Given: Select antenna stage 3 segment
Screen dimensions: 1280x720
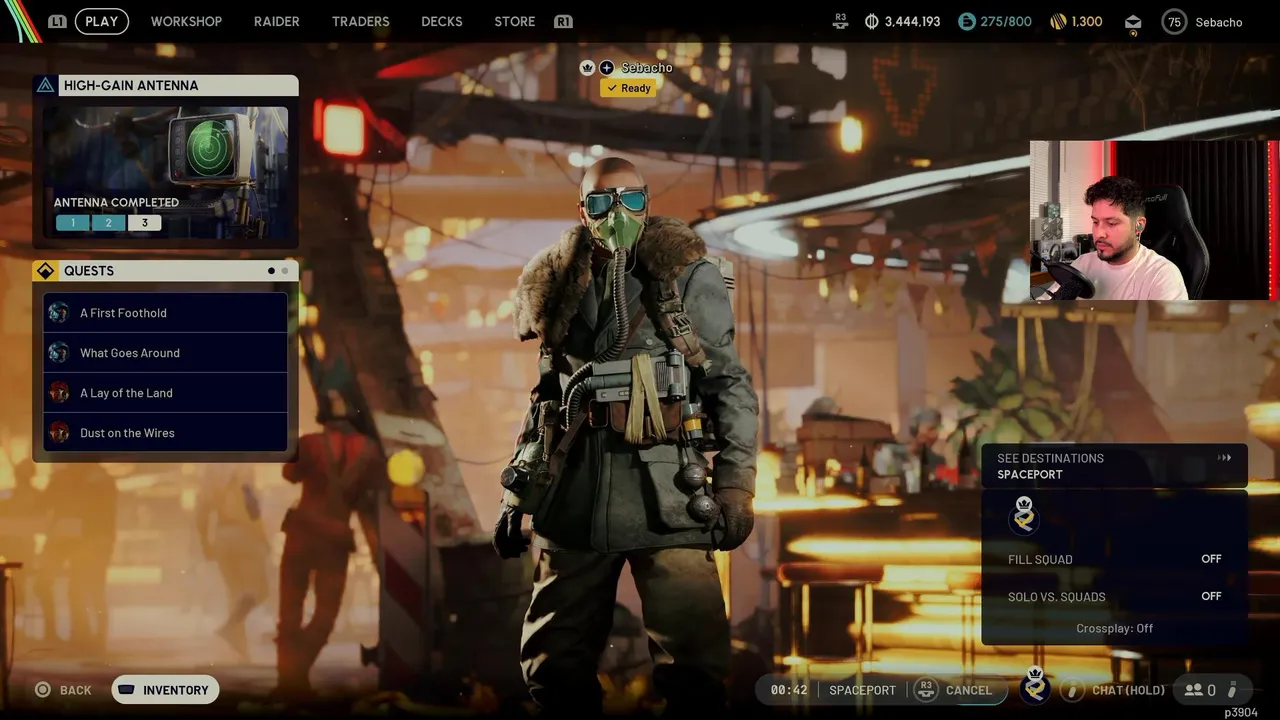Looking at the screenshot, I should point(144,223).
